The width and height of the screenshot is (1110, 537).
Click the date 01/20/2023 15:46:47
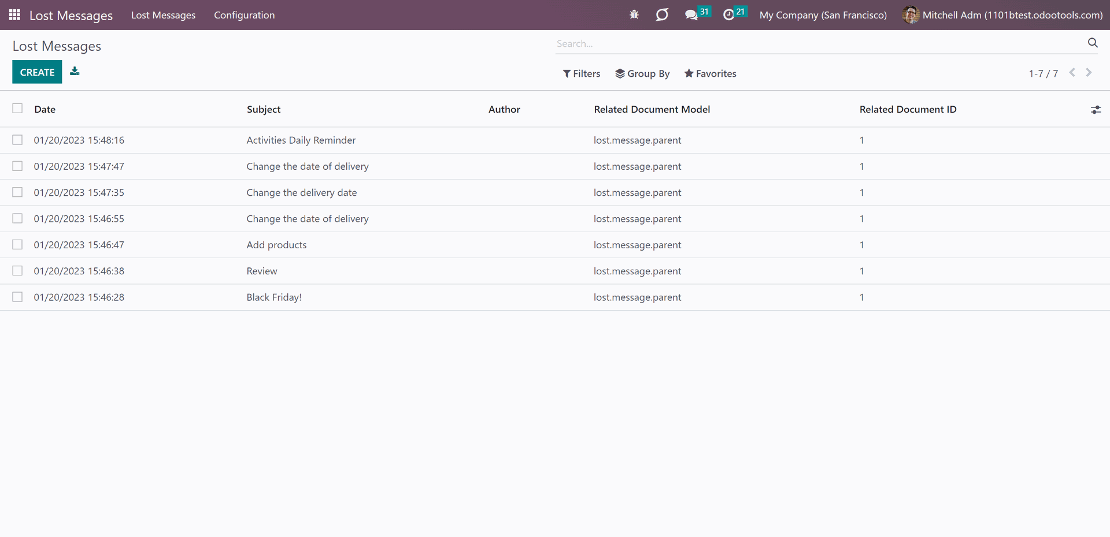click(x=79, y=245)
